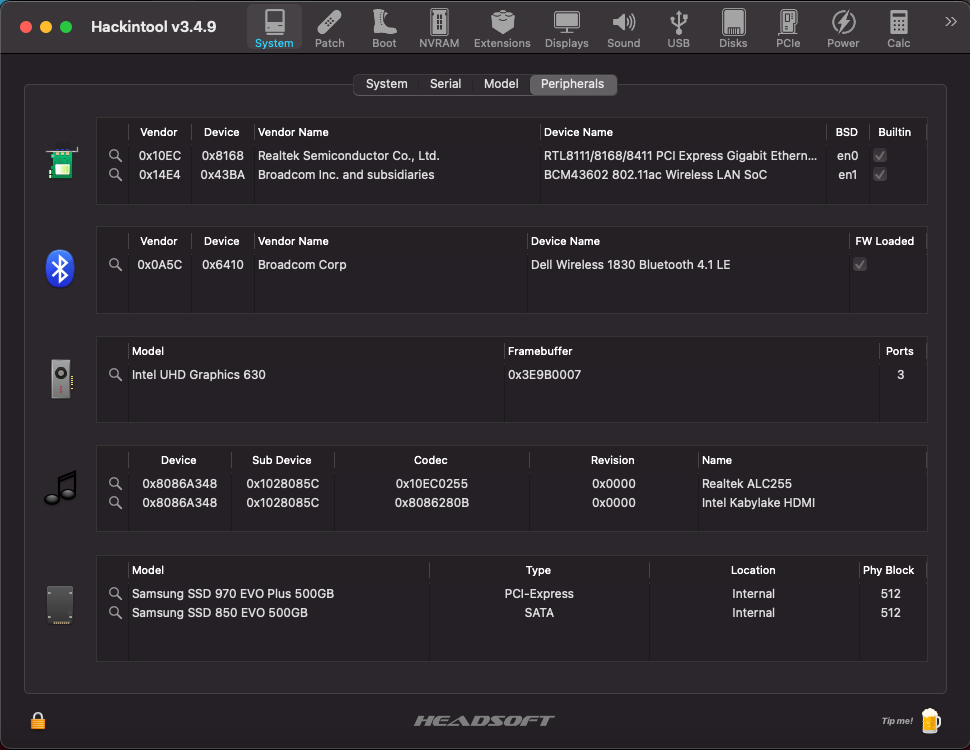Click the audio Codec column header
Viewport: 970px width, 750px height.
click(431, 460)
